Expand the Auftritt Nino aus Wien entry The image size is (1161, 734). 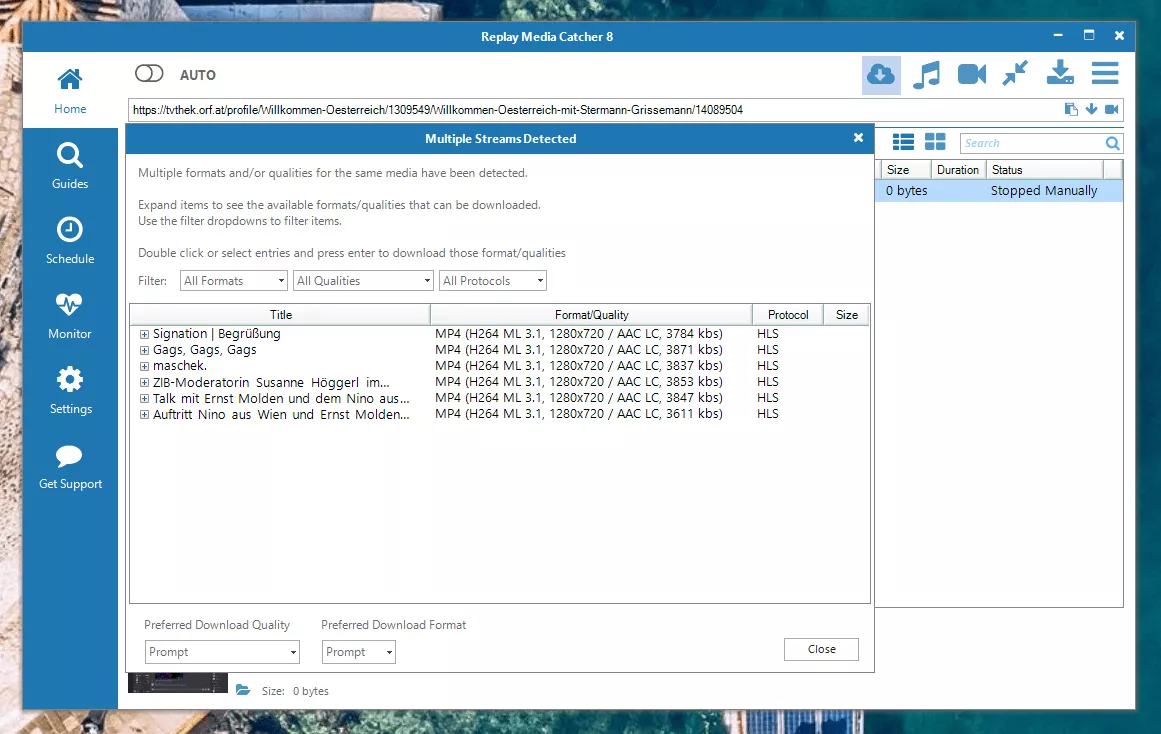pos(144,415)
